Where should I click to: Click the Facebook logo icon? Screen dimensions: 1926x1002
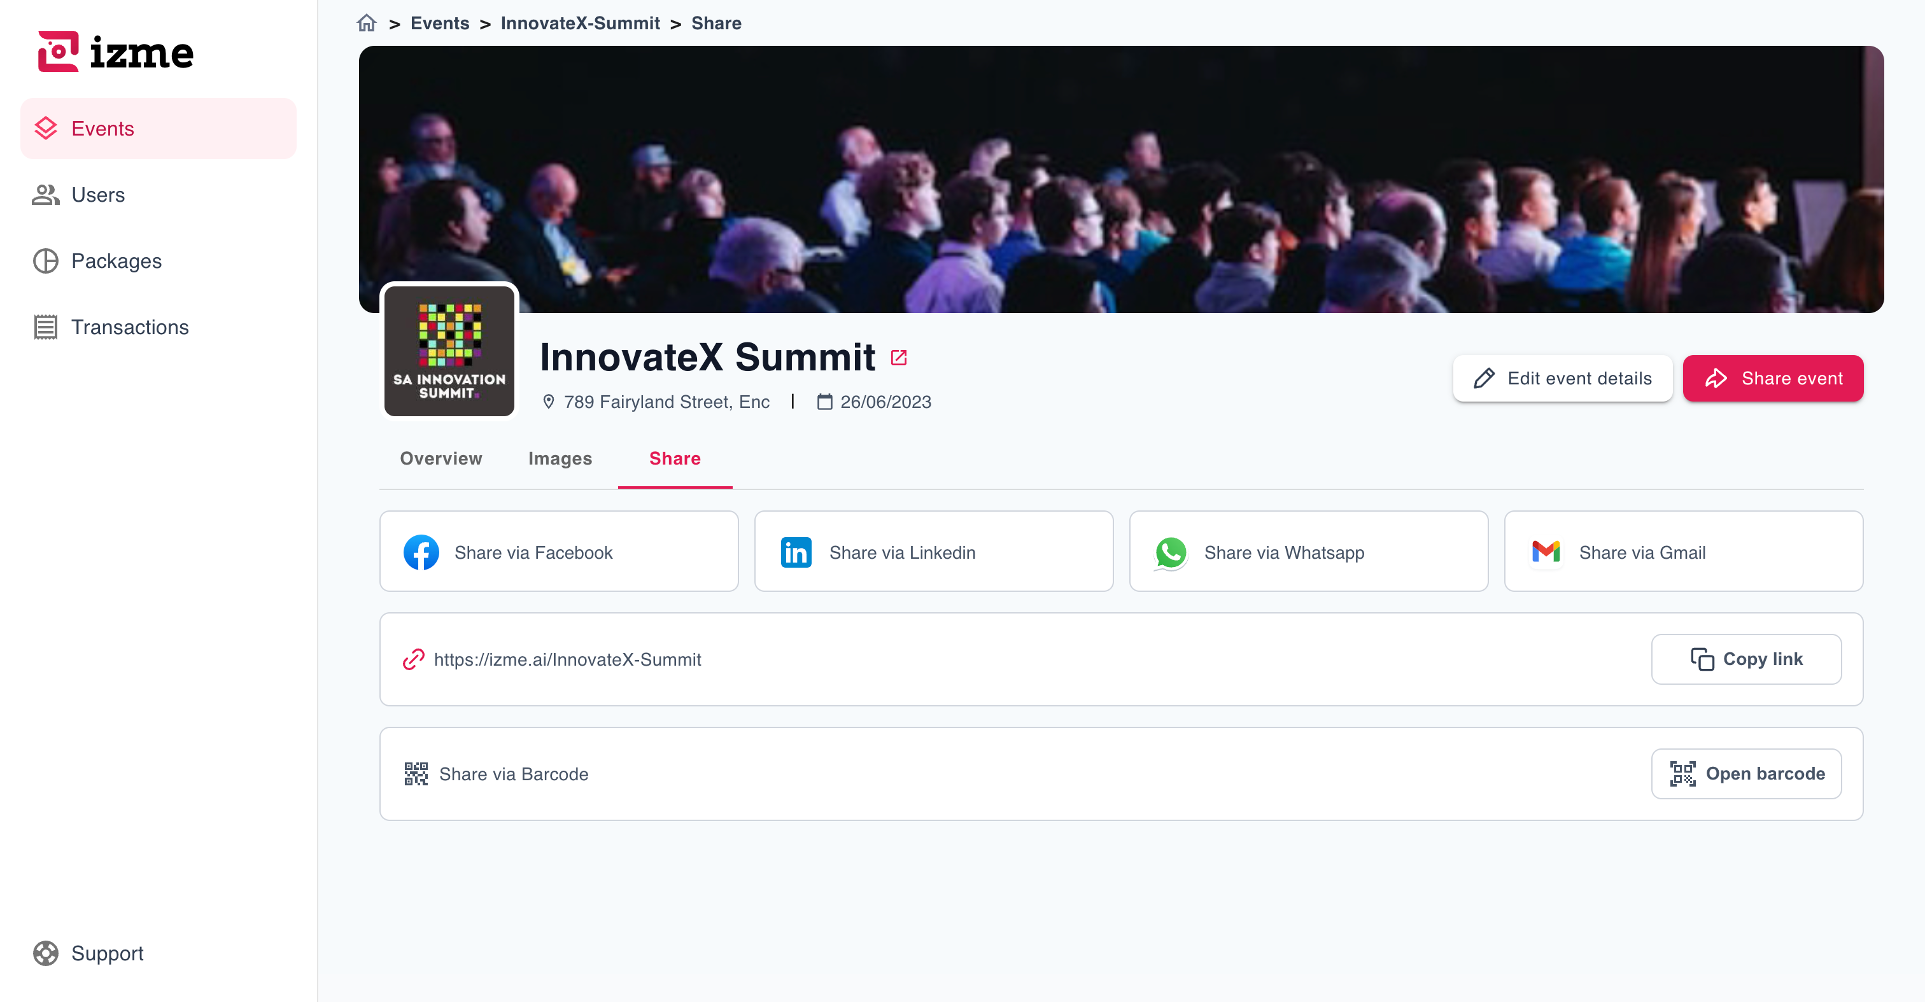[x=421, y=552]
